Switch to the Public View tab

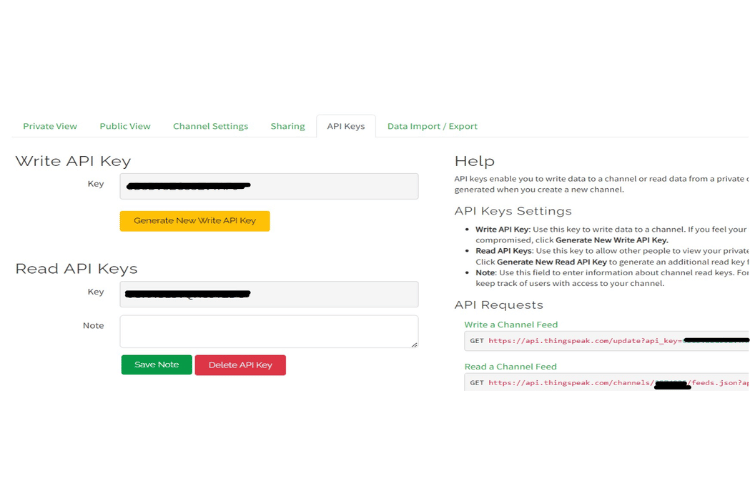click(125, 126)
